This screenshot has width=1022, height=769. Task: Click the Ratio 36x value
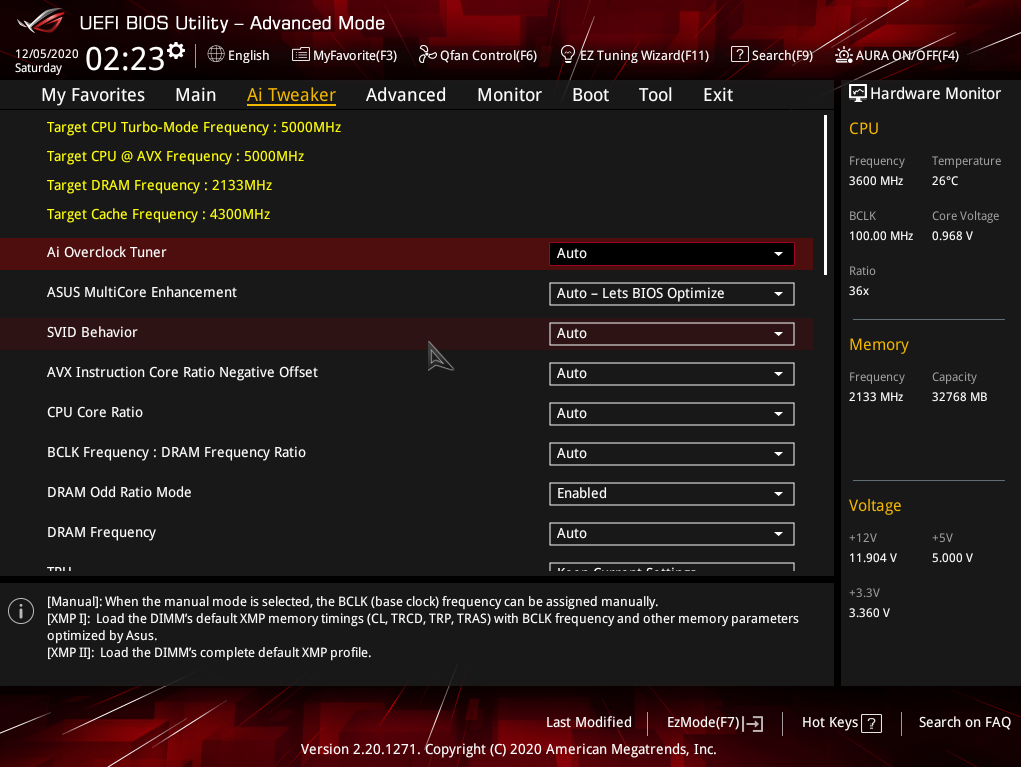858,291
